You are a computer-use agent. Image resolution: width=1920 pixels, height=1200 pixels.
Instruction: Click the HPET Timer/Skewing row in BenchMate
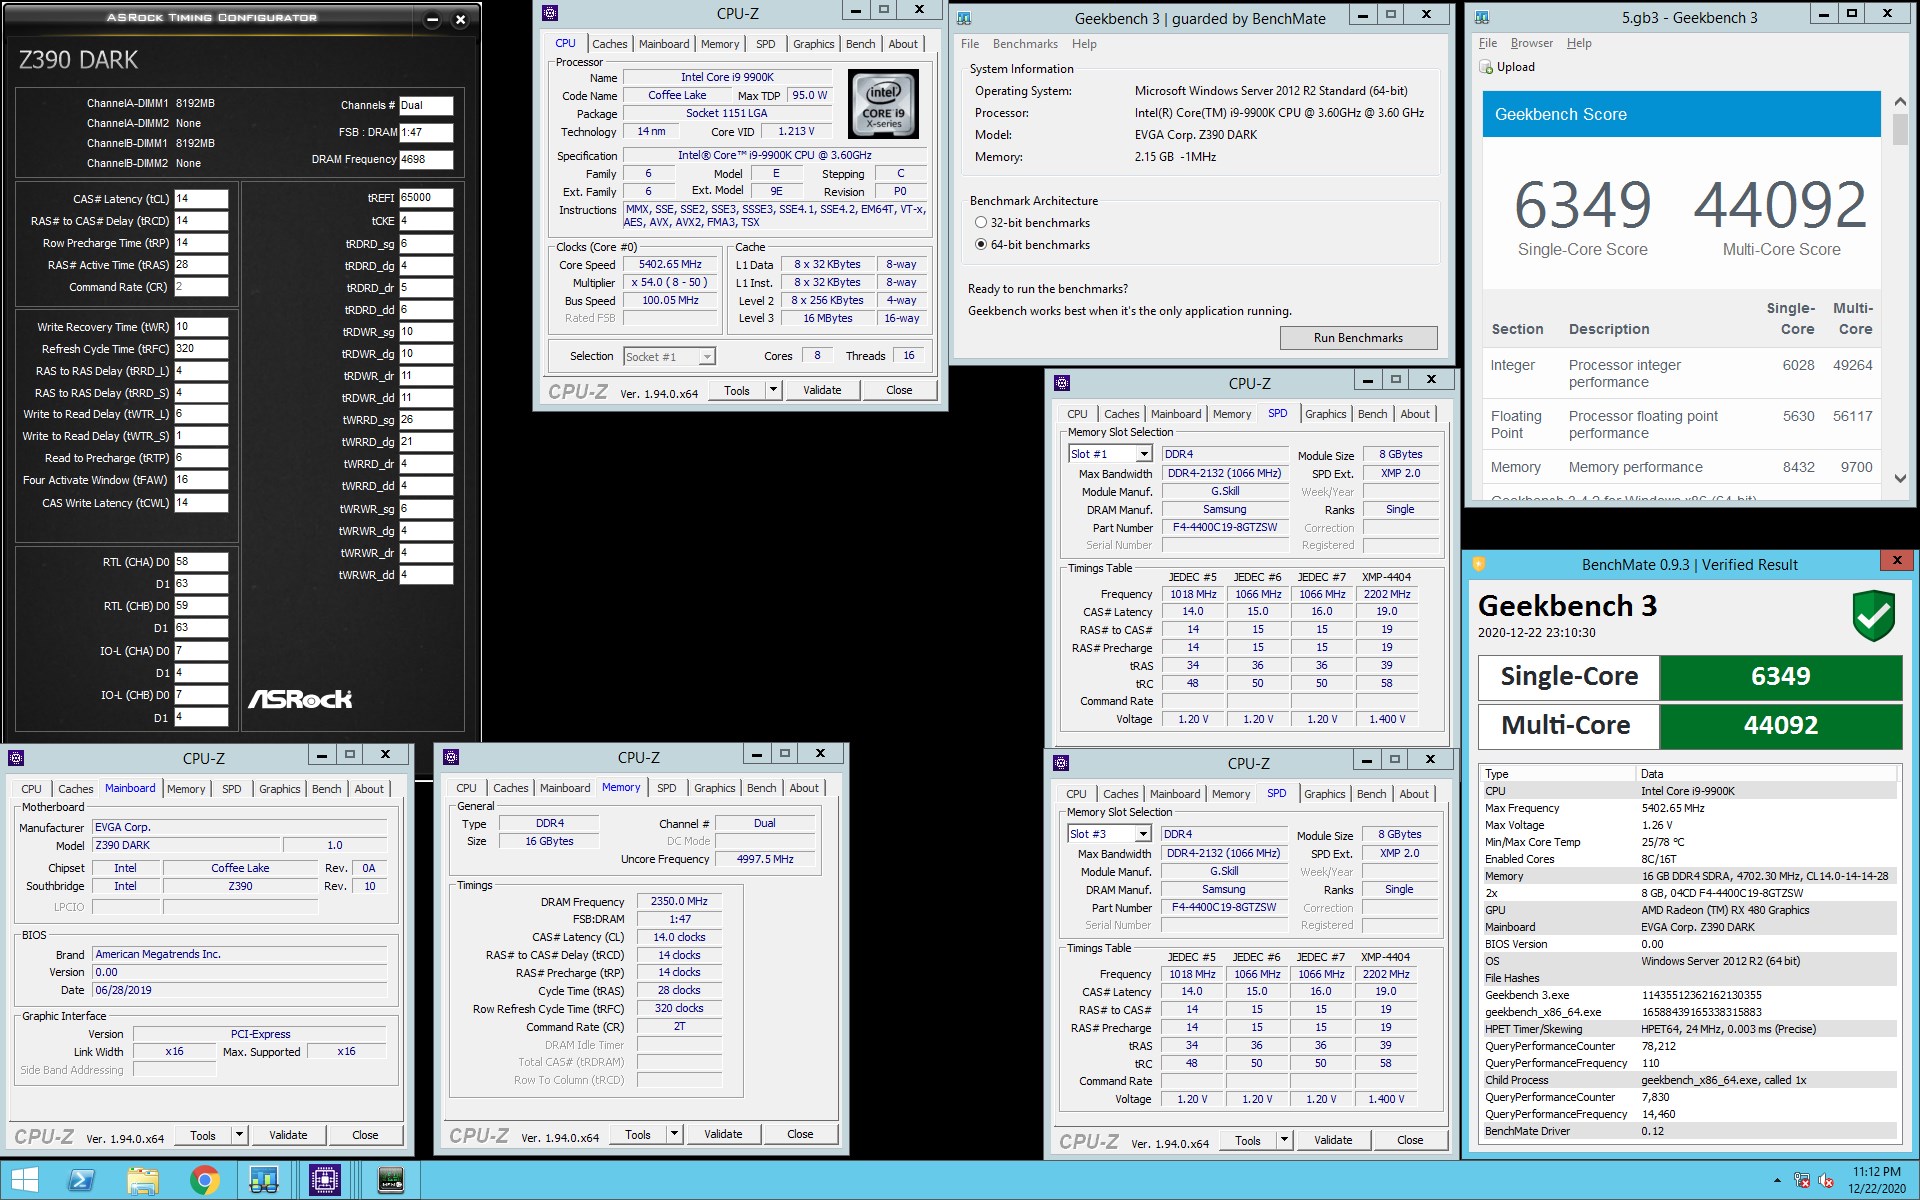tap(1688, 1029)
